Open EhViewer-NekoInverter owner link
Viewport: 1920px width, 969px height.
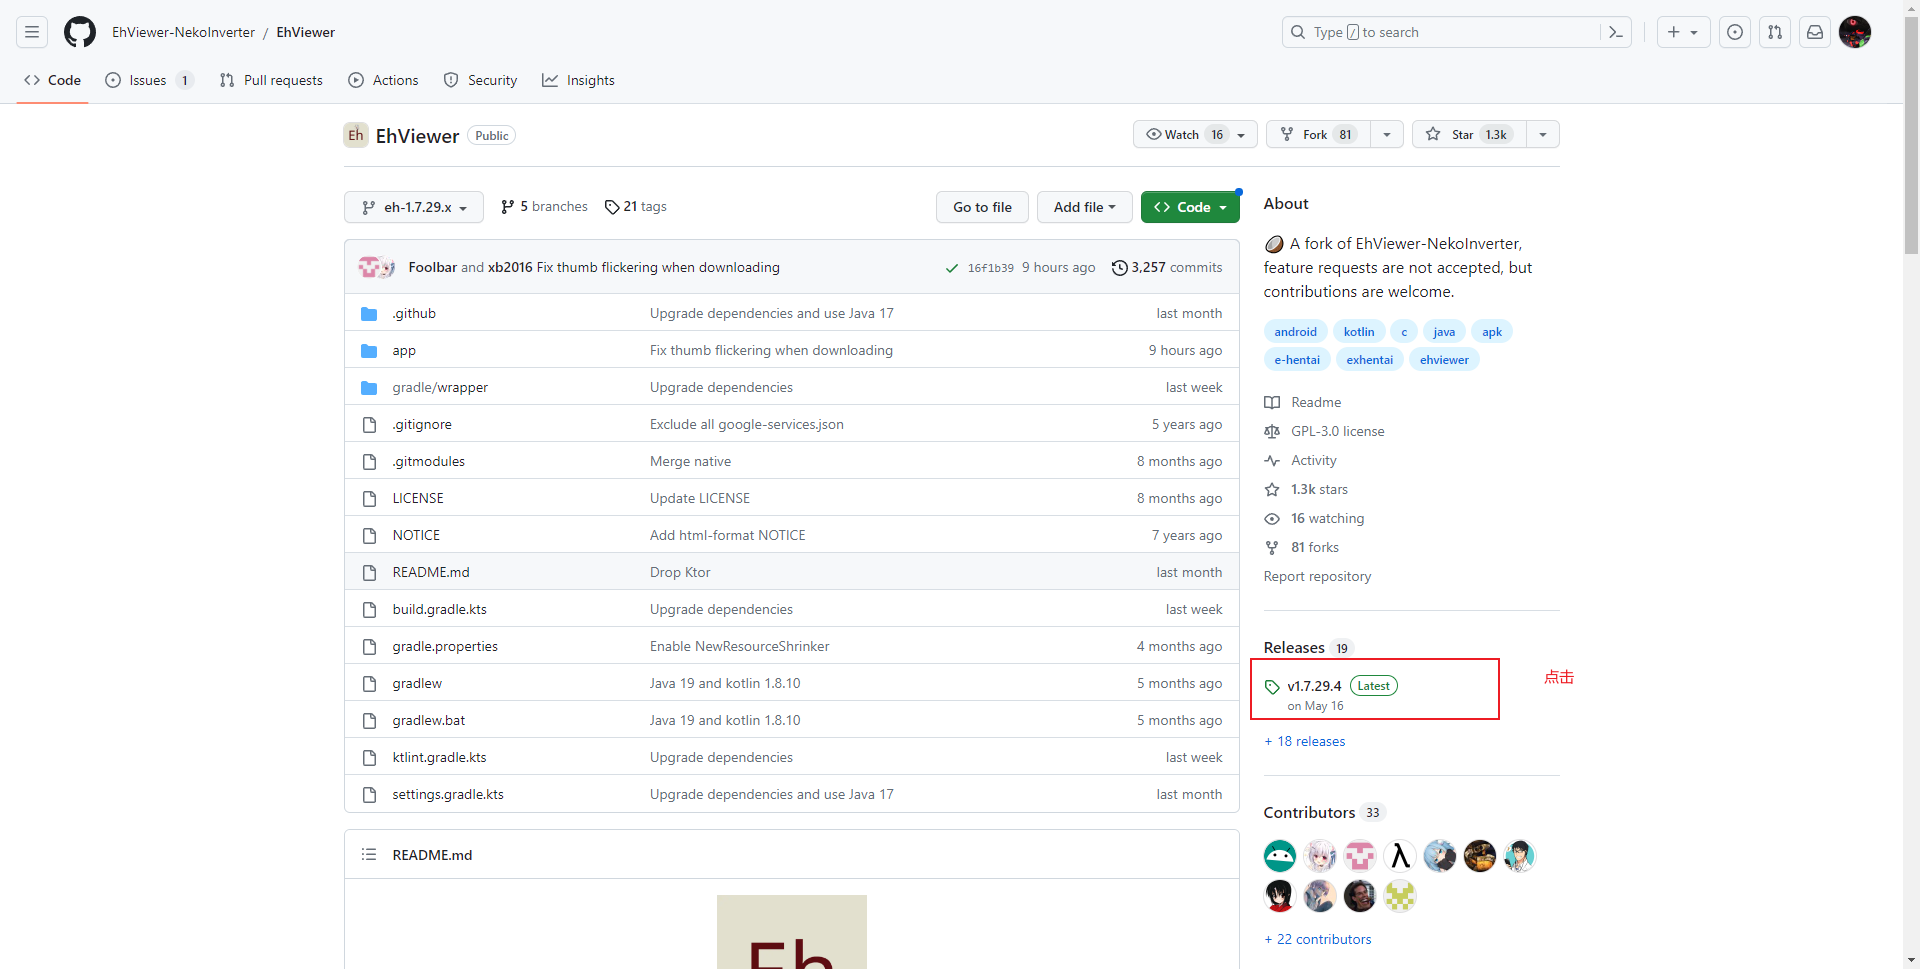click(183, 32)
